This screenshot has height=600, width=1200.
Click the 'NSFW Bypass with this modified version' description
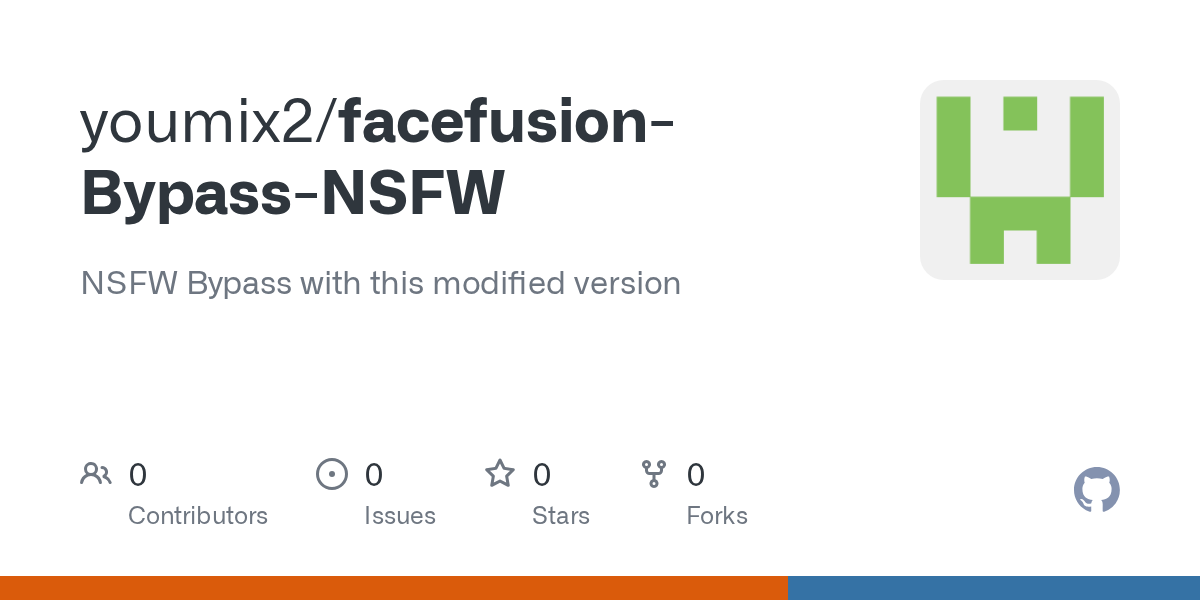click(380, 284)
